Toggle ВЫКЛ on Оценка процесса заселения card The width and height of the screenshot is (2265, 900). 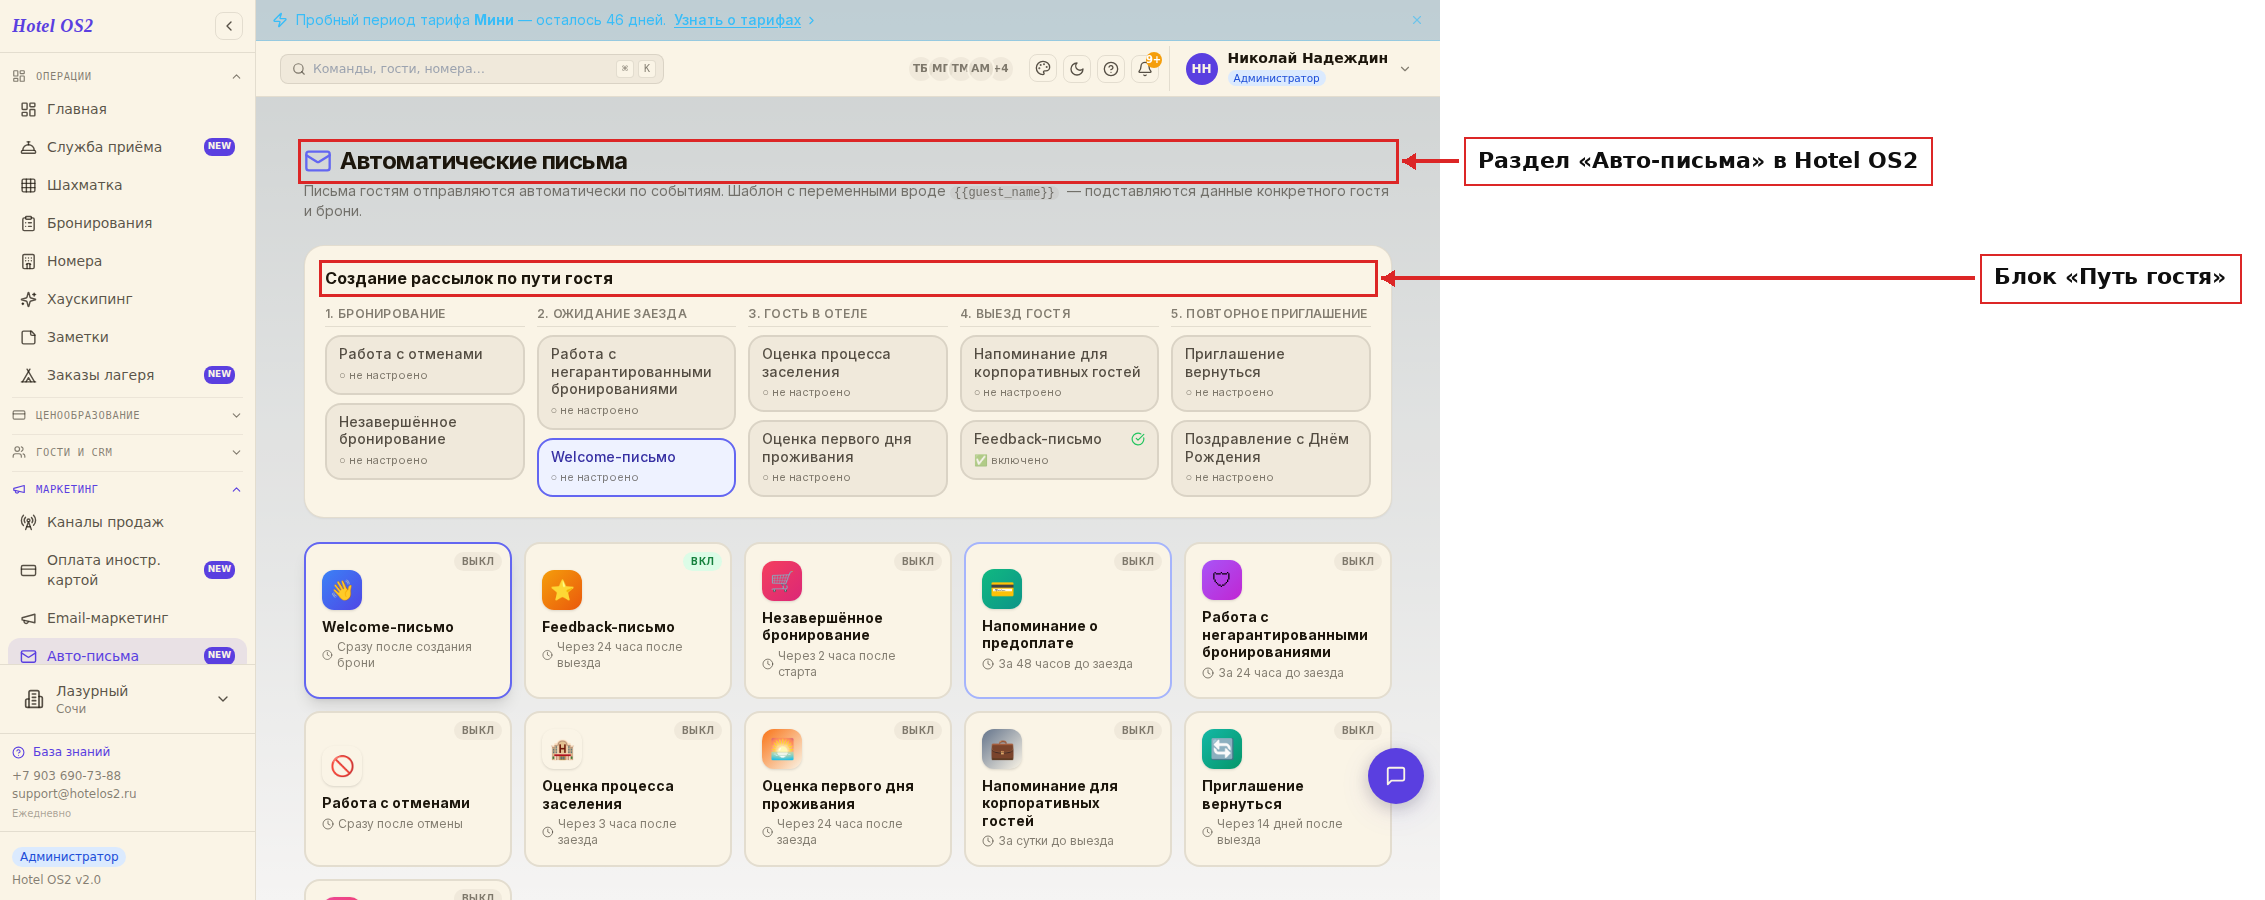tap(698, 730)
